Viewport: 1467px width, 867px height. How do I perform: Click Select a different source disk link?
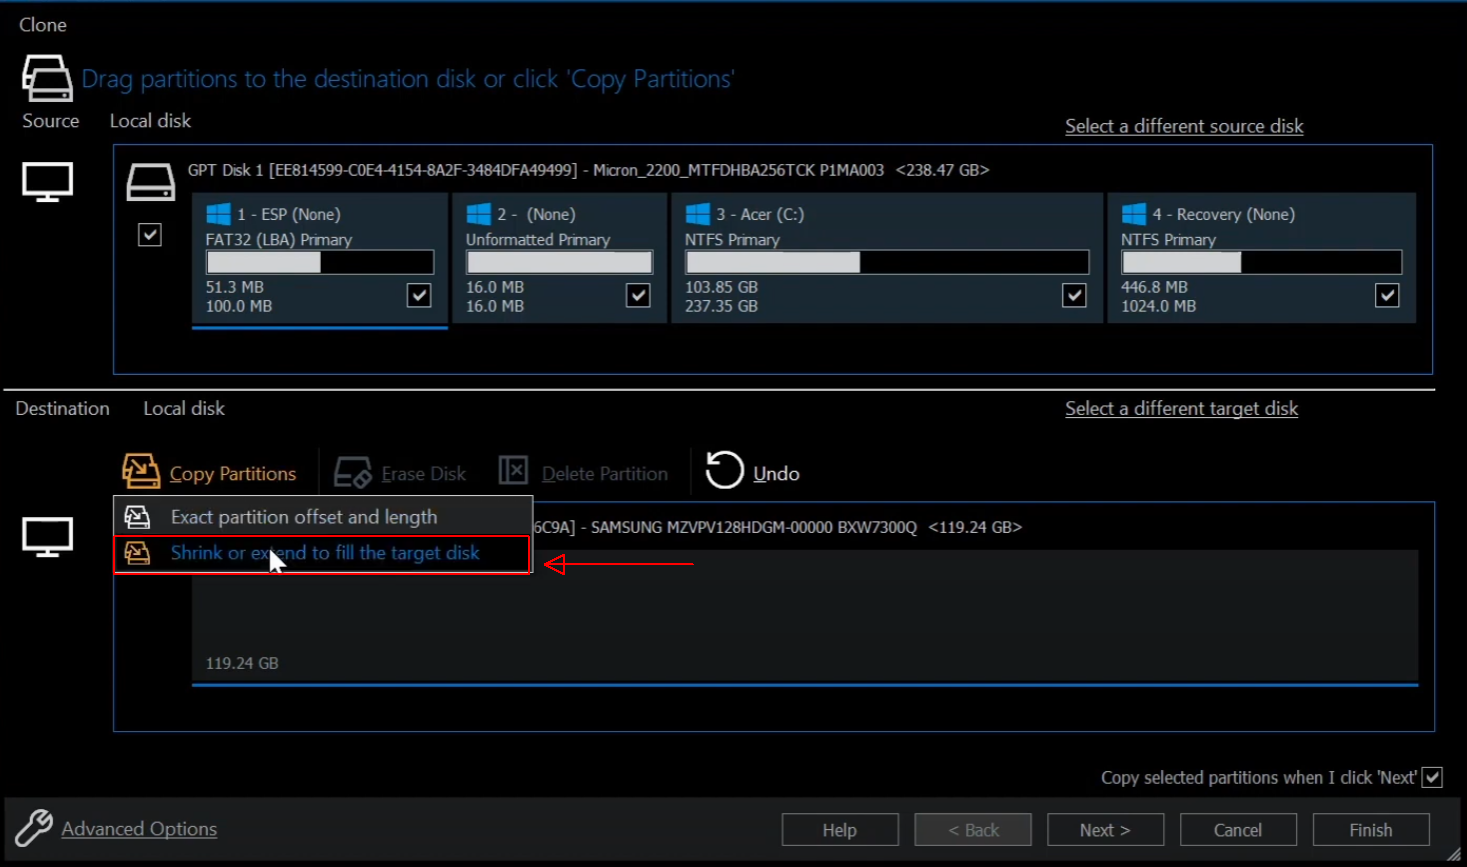coord(1184,126)
